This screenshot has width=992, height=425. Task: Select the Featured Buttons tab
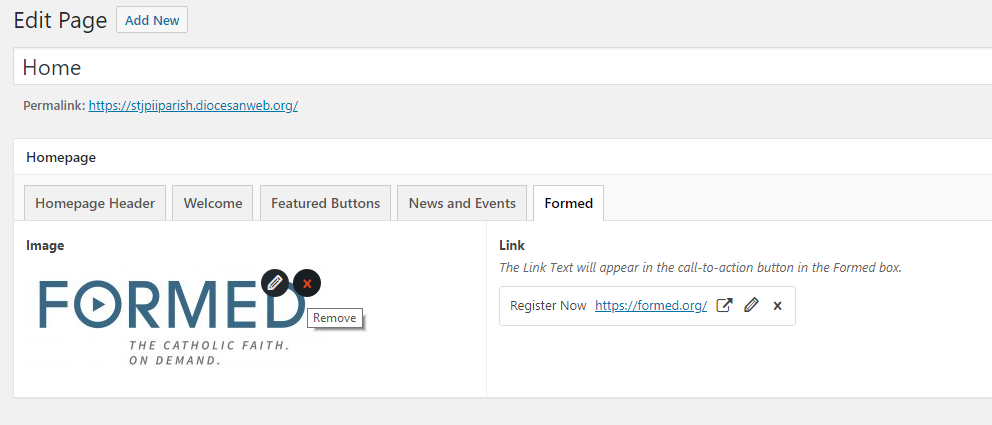click(x=326, y=203)
